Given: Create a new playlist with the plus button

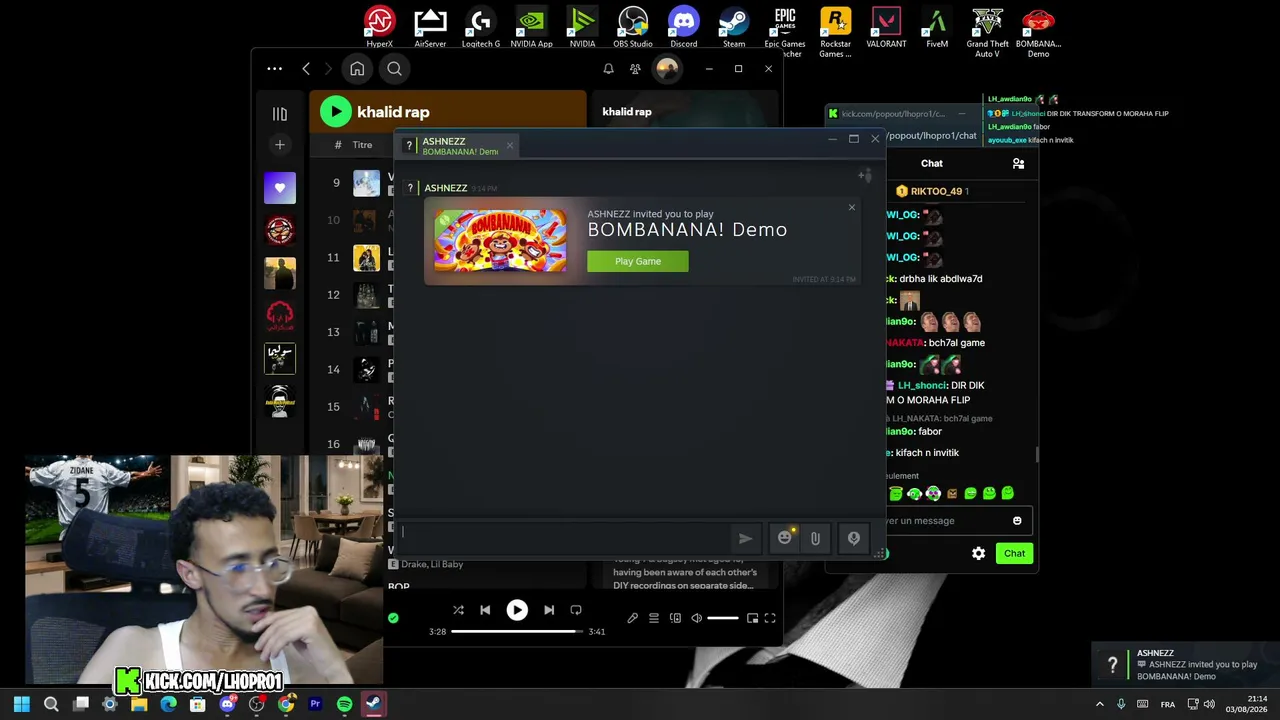Looking at the screenshot, I should click(280, 145).
